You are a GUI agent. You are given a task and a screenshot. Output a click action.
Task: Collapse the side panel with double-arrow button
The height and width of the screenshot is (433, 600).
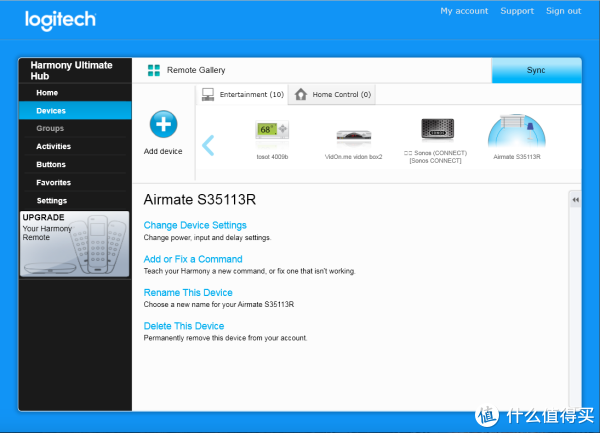point(575,200)
